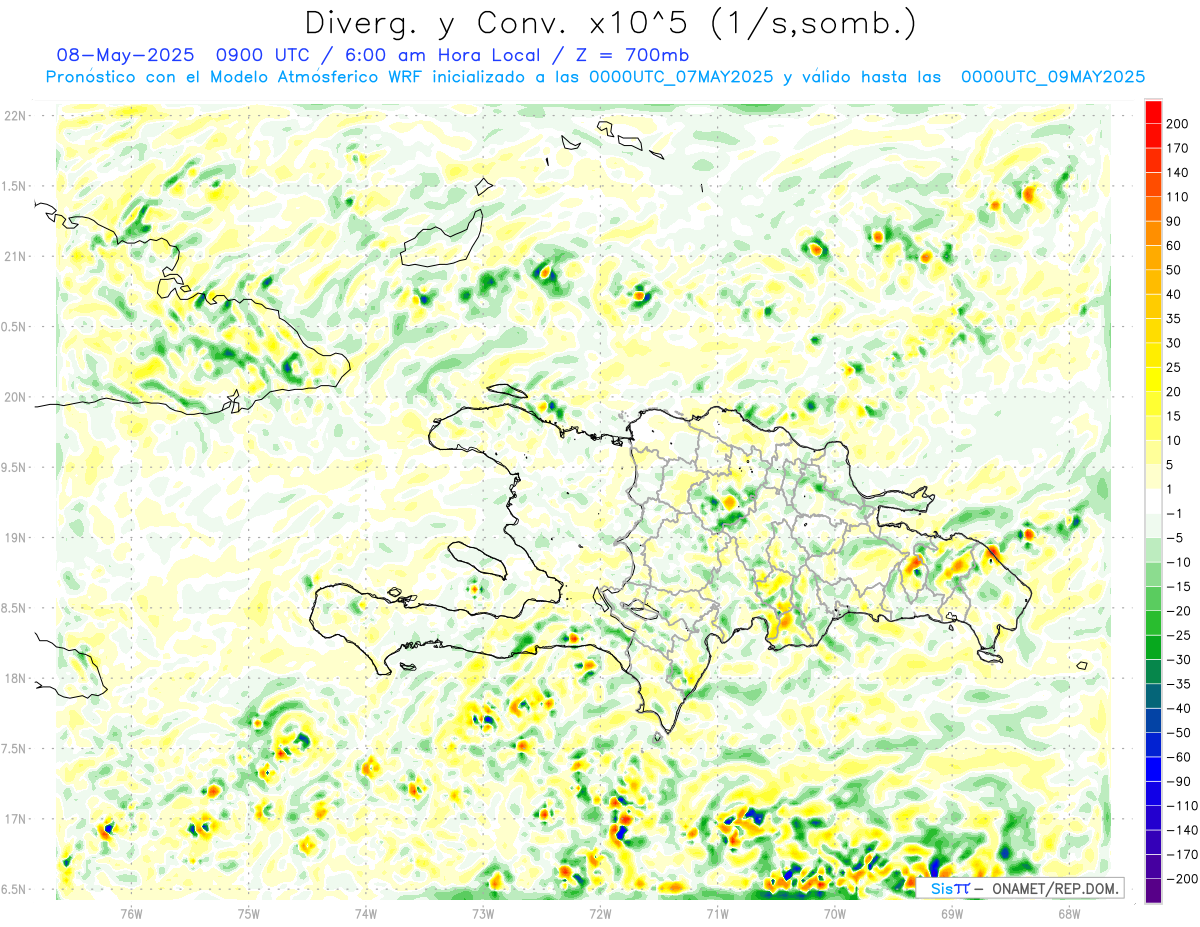1200x927 pixels.
Task: Click the "-110" colorbar label
Action: (x=1182, y=806)
